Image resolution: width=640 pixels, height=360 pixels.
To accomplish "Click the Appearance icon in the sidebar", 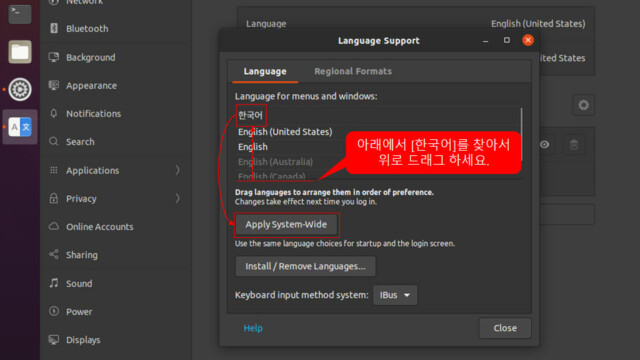I will click(x=54, y=85).
